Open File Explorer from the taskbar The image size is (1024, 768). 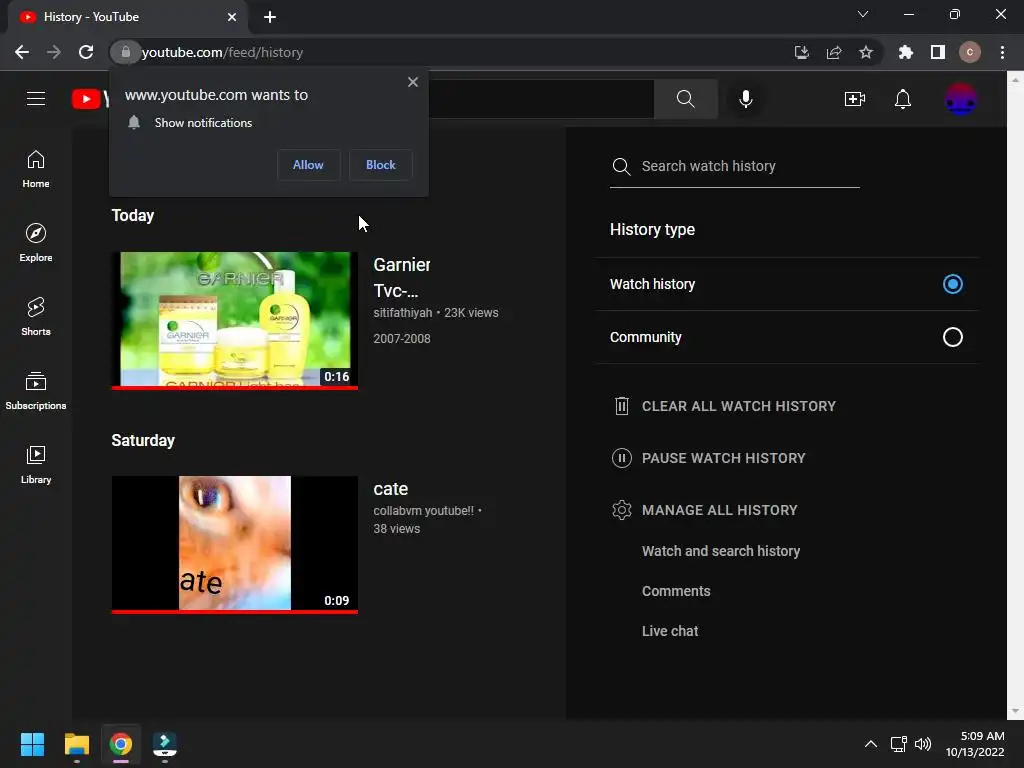tap(76, 744)
